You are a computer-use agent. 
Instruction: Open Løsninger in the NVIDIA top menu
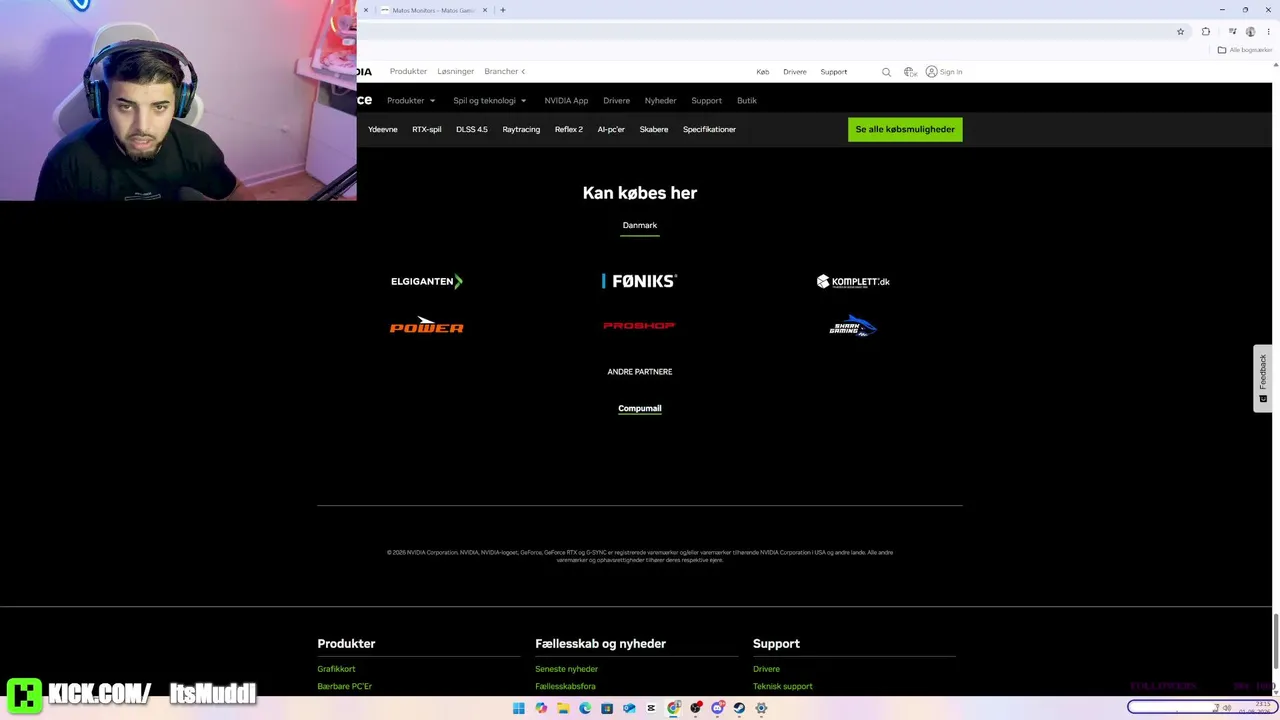456,72
